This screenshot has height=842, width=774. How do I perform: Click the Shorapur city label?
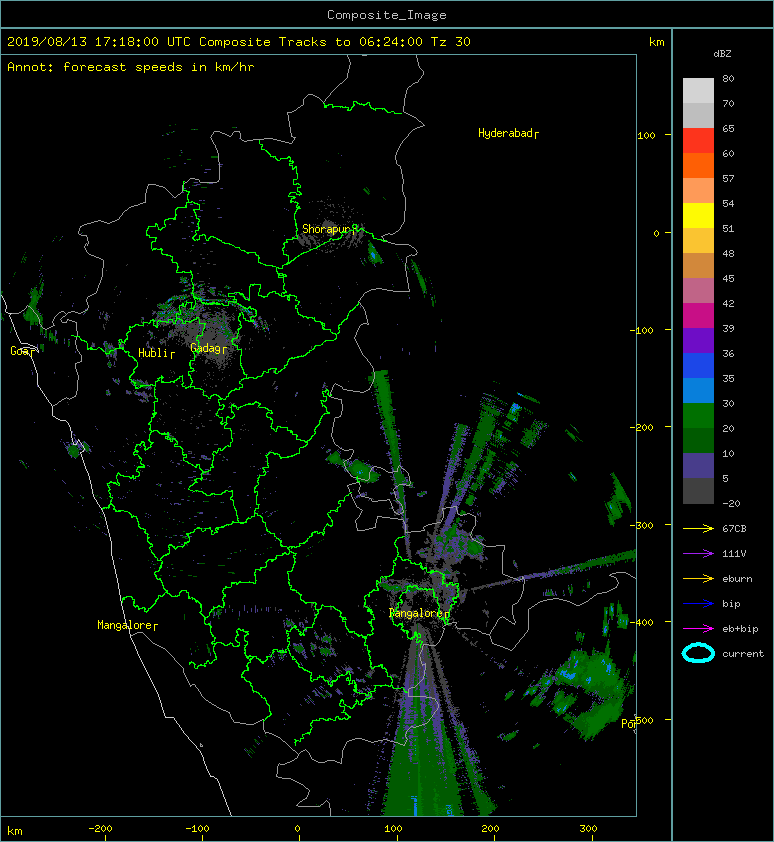pyautogui.click(x=329, y=229)
